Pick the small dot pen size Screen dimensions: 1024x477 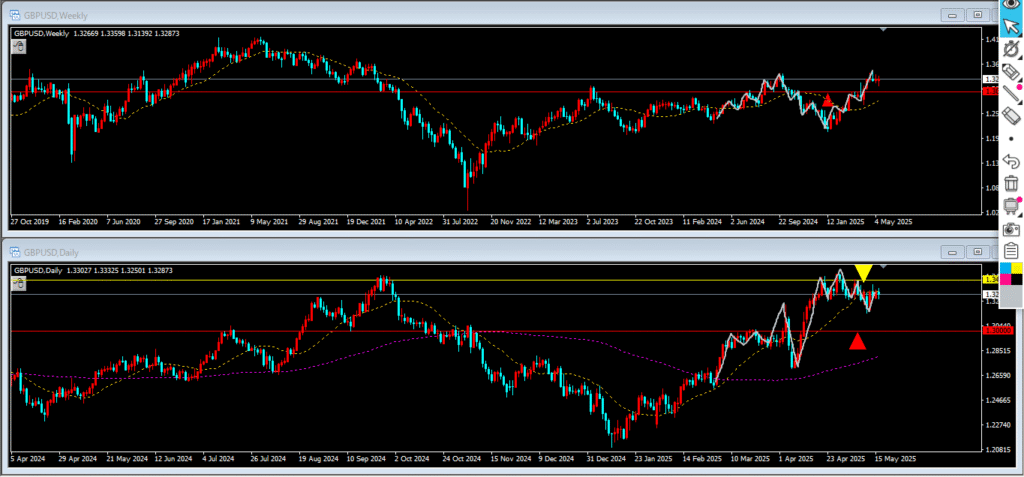click(x=1010, y=139)
